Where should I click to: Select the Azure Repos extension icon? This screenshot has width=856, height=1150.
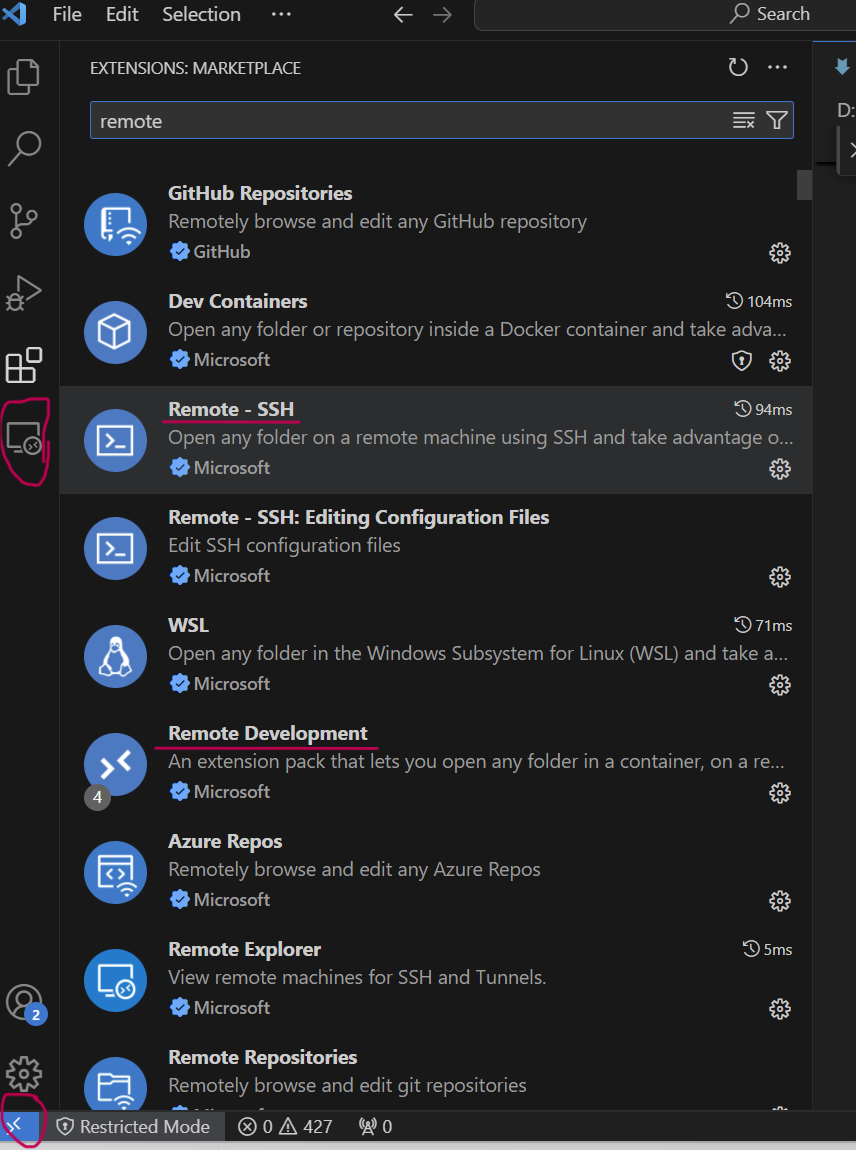tap(115, 872)
